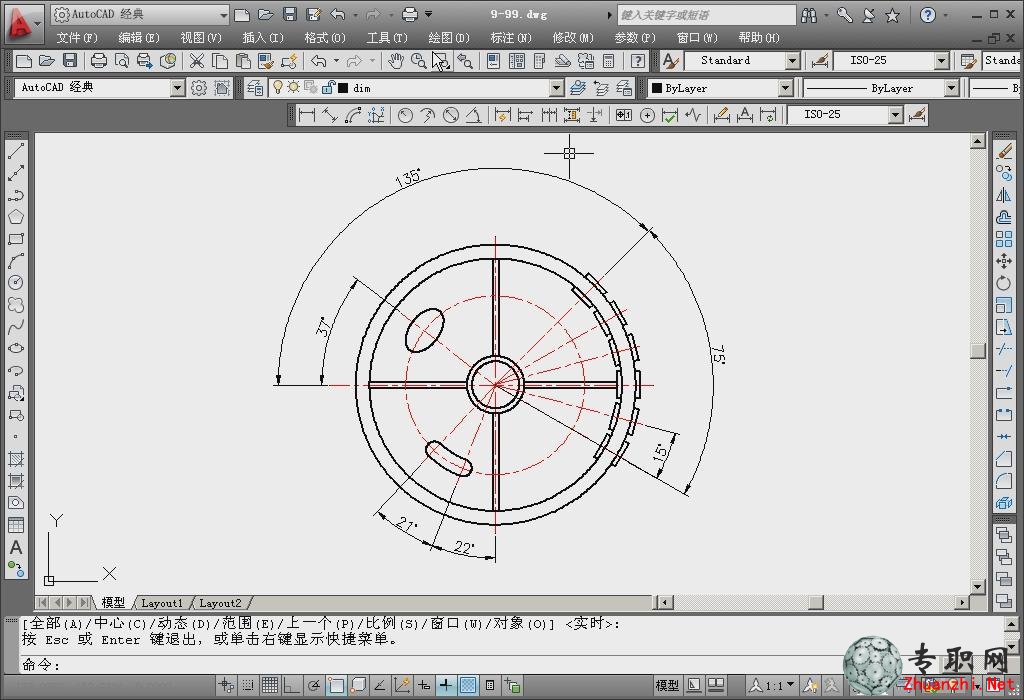Open the 标注(N) menu
Screen dimensions: 1024x700
511,38
